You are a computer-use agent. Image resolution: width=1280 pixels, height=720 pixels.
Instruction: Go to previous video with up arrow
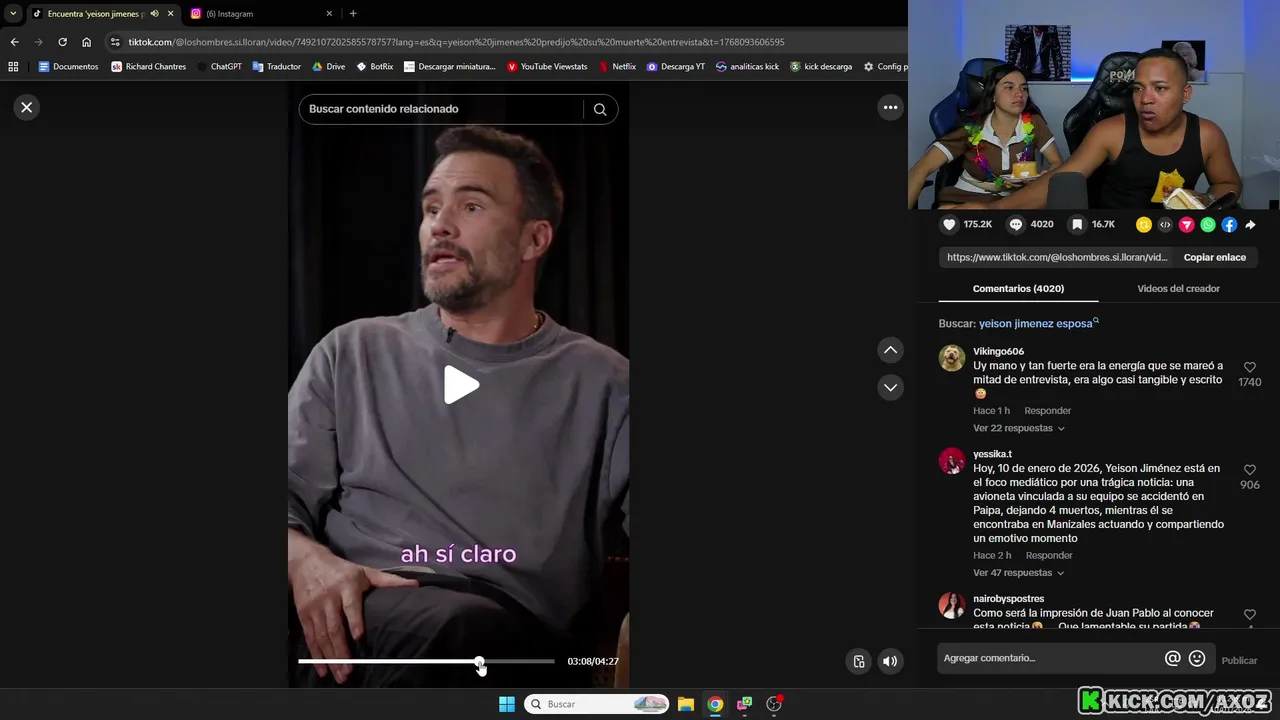(890, 350)
